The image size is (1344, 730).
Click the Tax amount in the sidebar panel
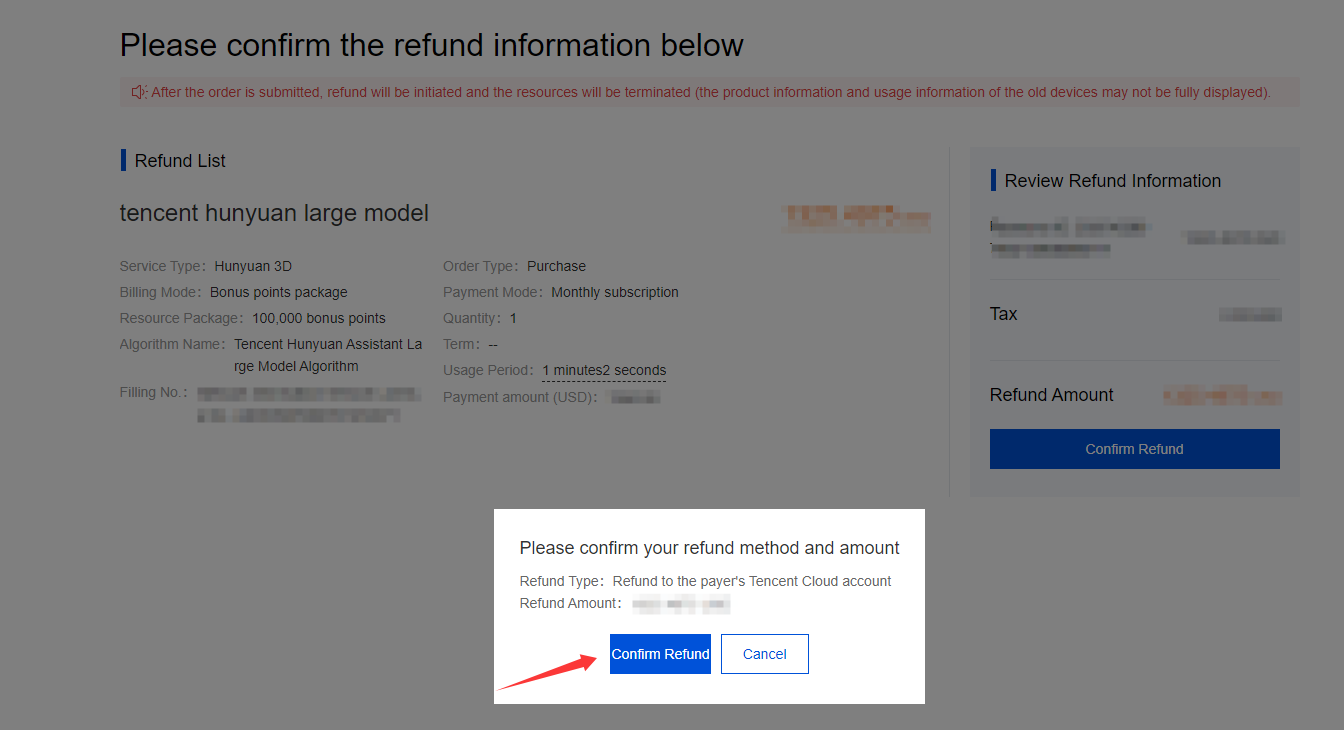pyautogui.click(x=1251, y=313)
